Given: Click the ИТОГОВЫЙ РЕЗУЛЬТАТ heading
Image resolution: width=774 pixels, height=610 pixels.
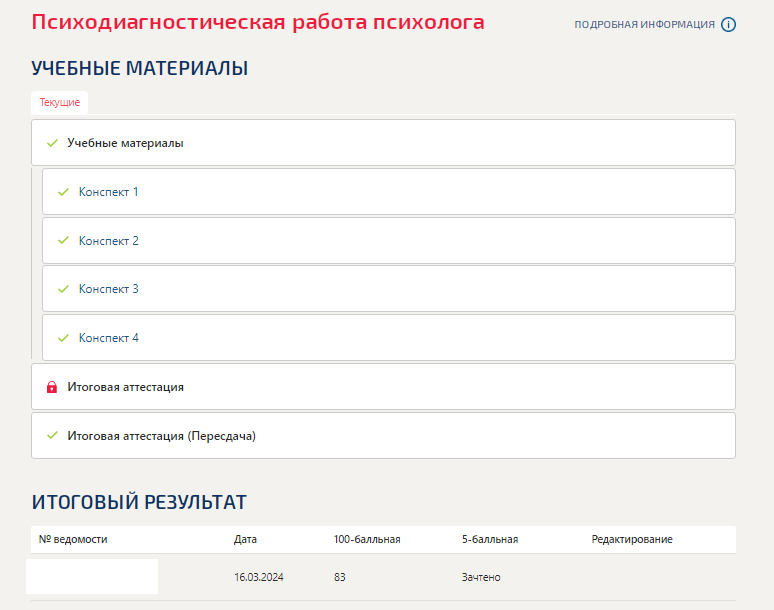Looking at the screenshot, I should click(139, 502).
